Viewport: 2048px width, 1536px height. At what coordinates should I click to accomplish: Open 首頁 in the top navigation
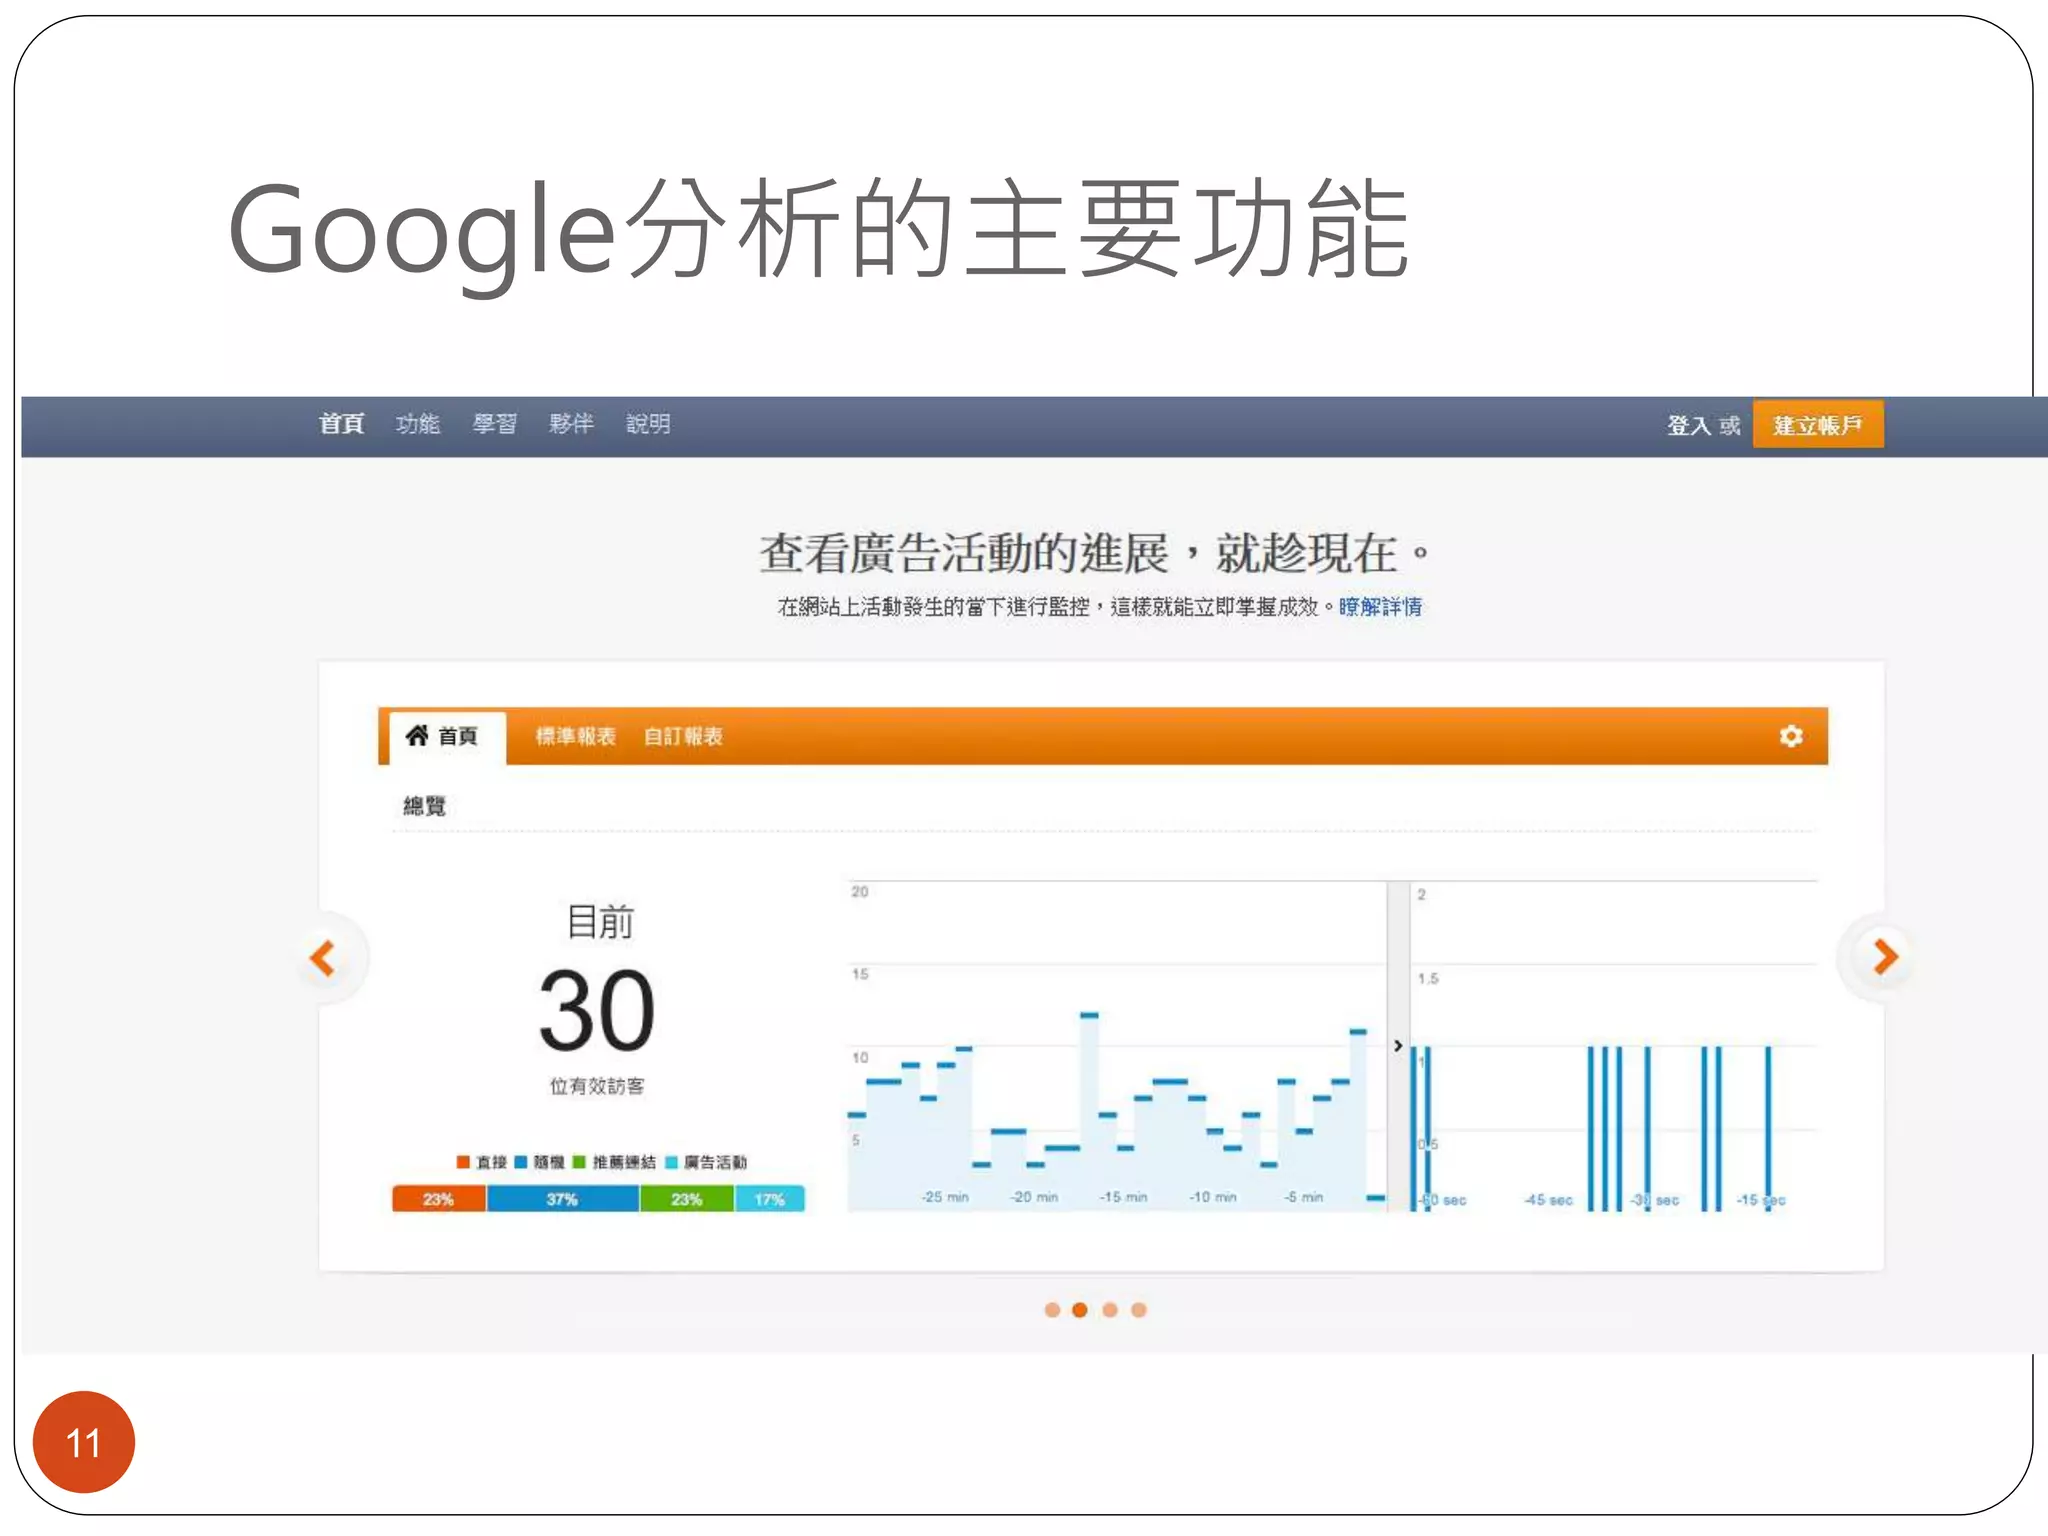pos(341,424)
